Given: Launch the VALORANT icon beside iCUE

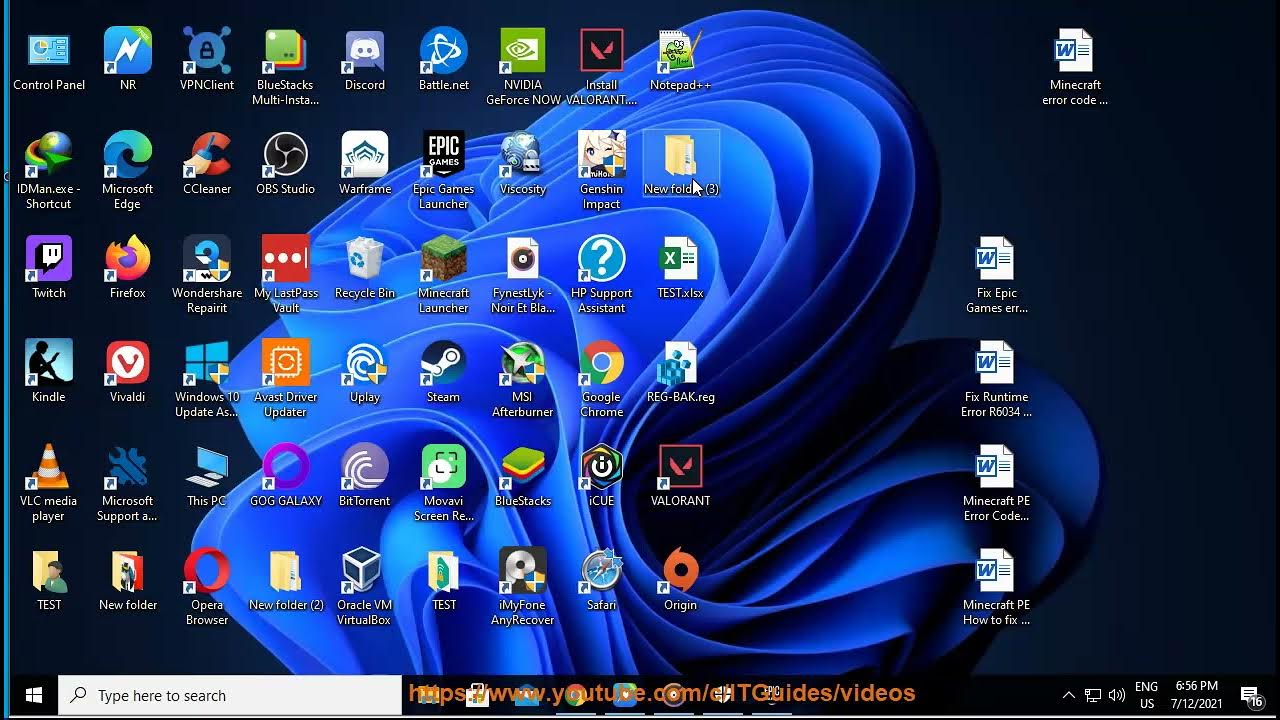Looking at the screenshot, I should pos(680,476).
